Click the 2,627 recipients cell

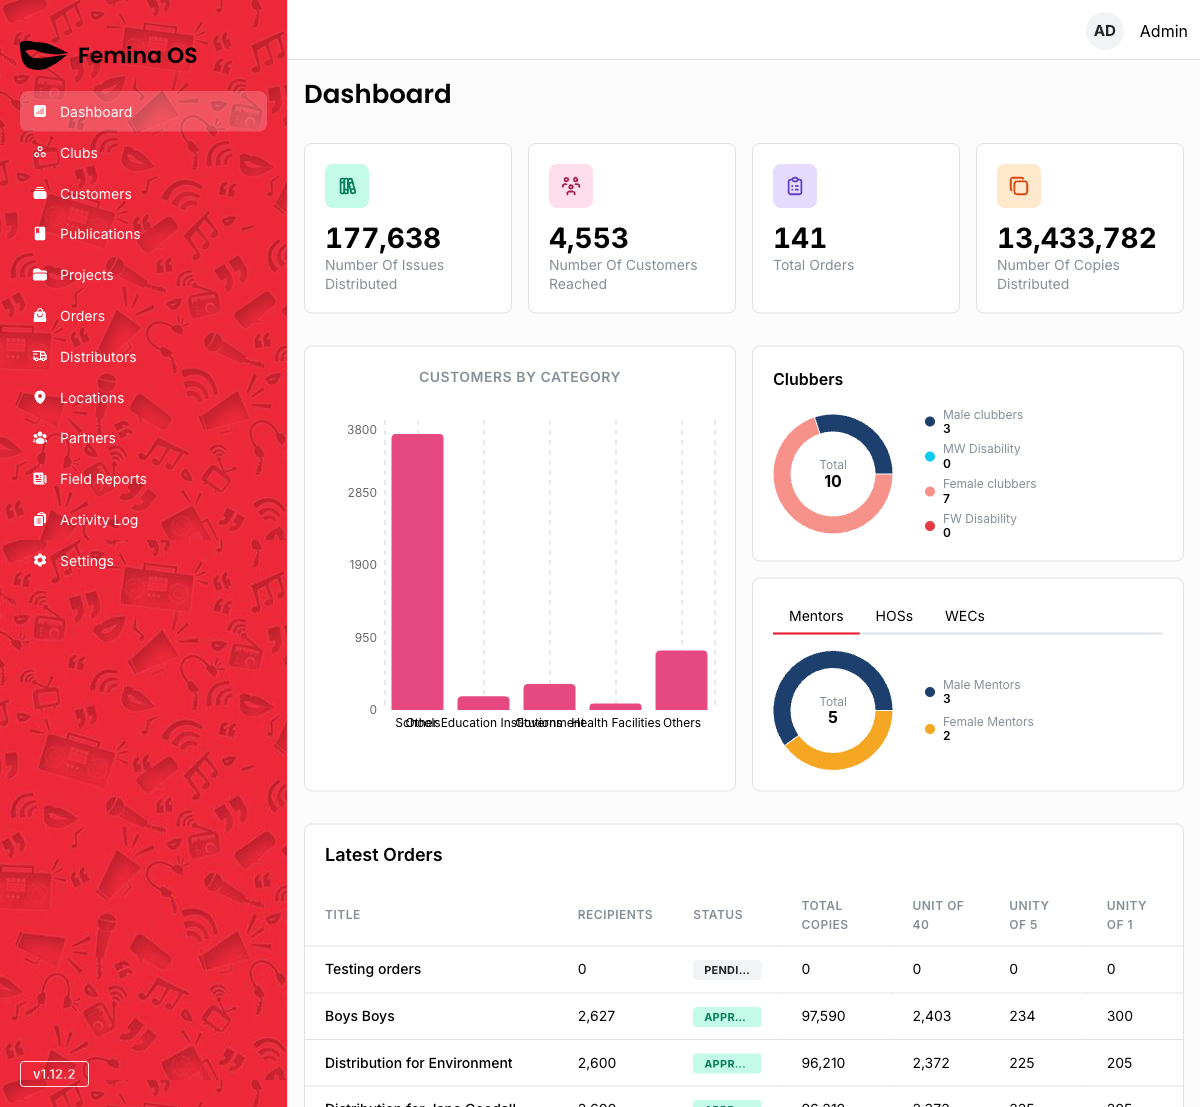597,1016
